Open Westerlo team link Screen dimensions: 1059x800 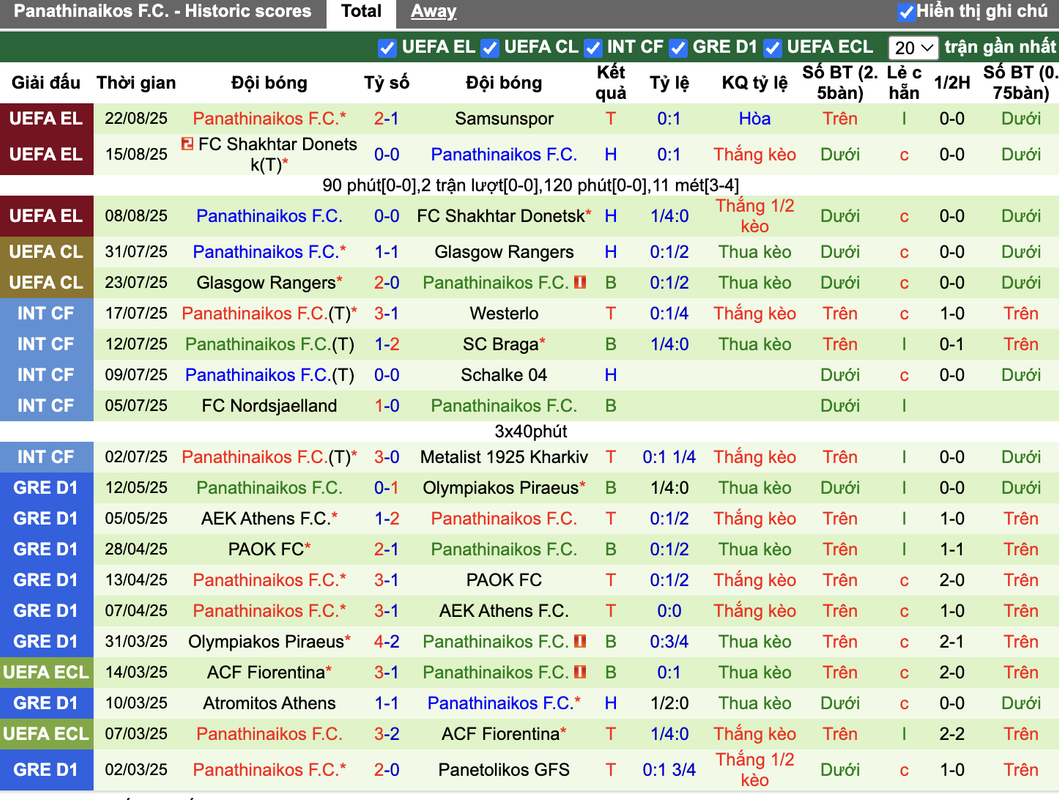[504, 313]
